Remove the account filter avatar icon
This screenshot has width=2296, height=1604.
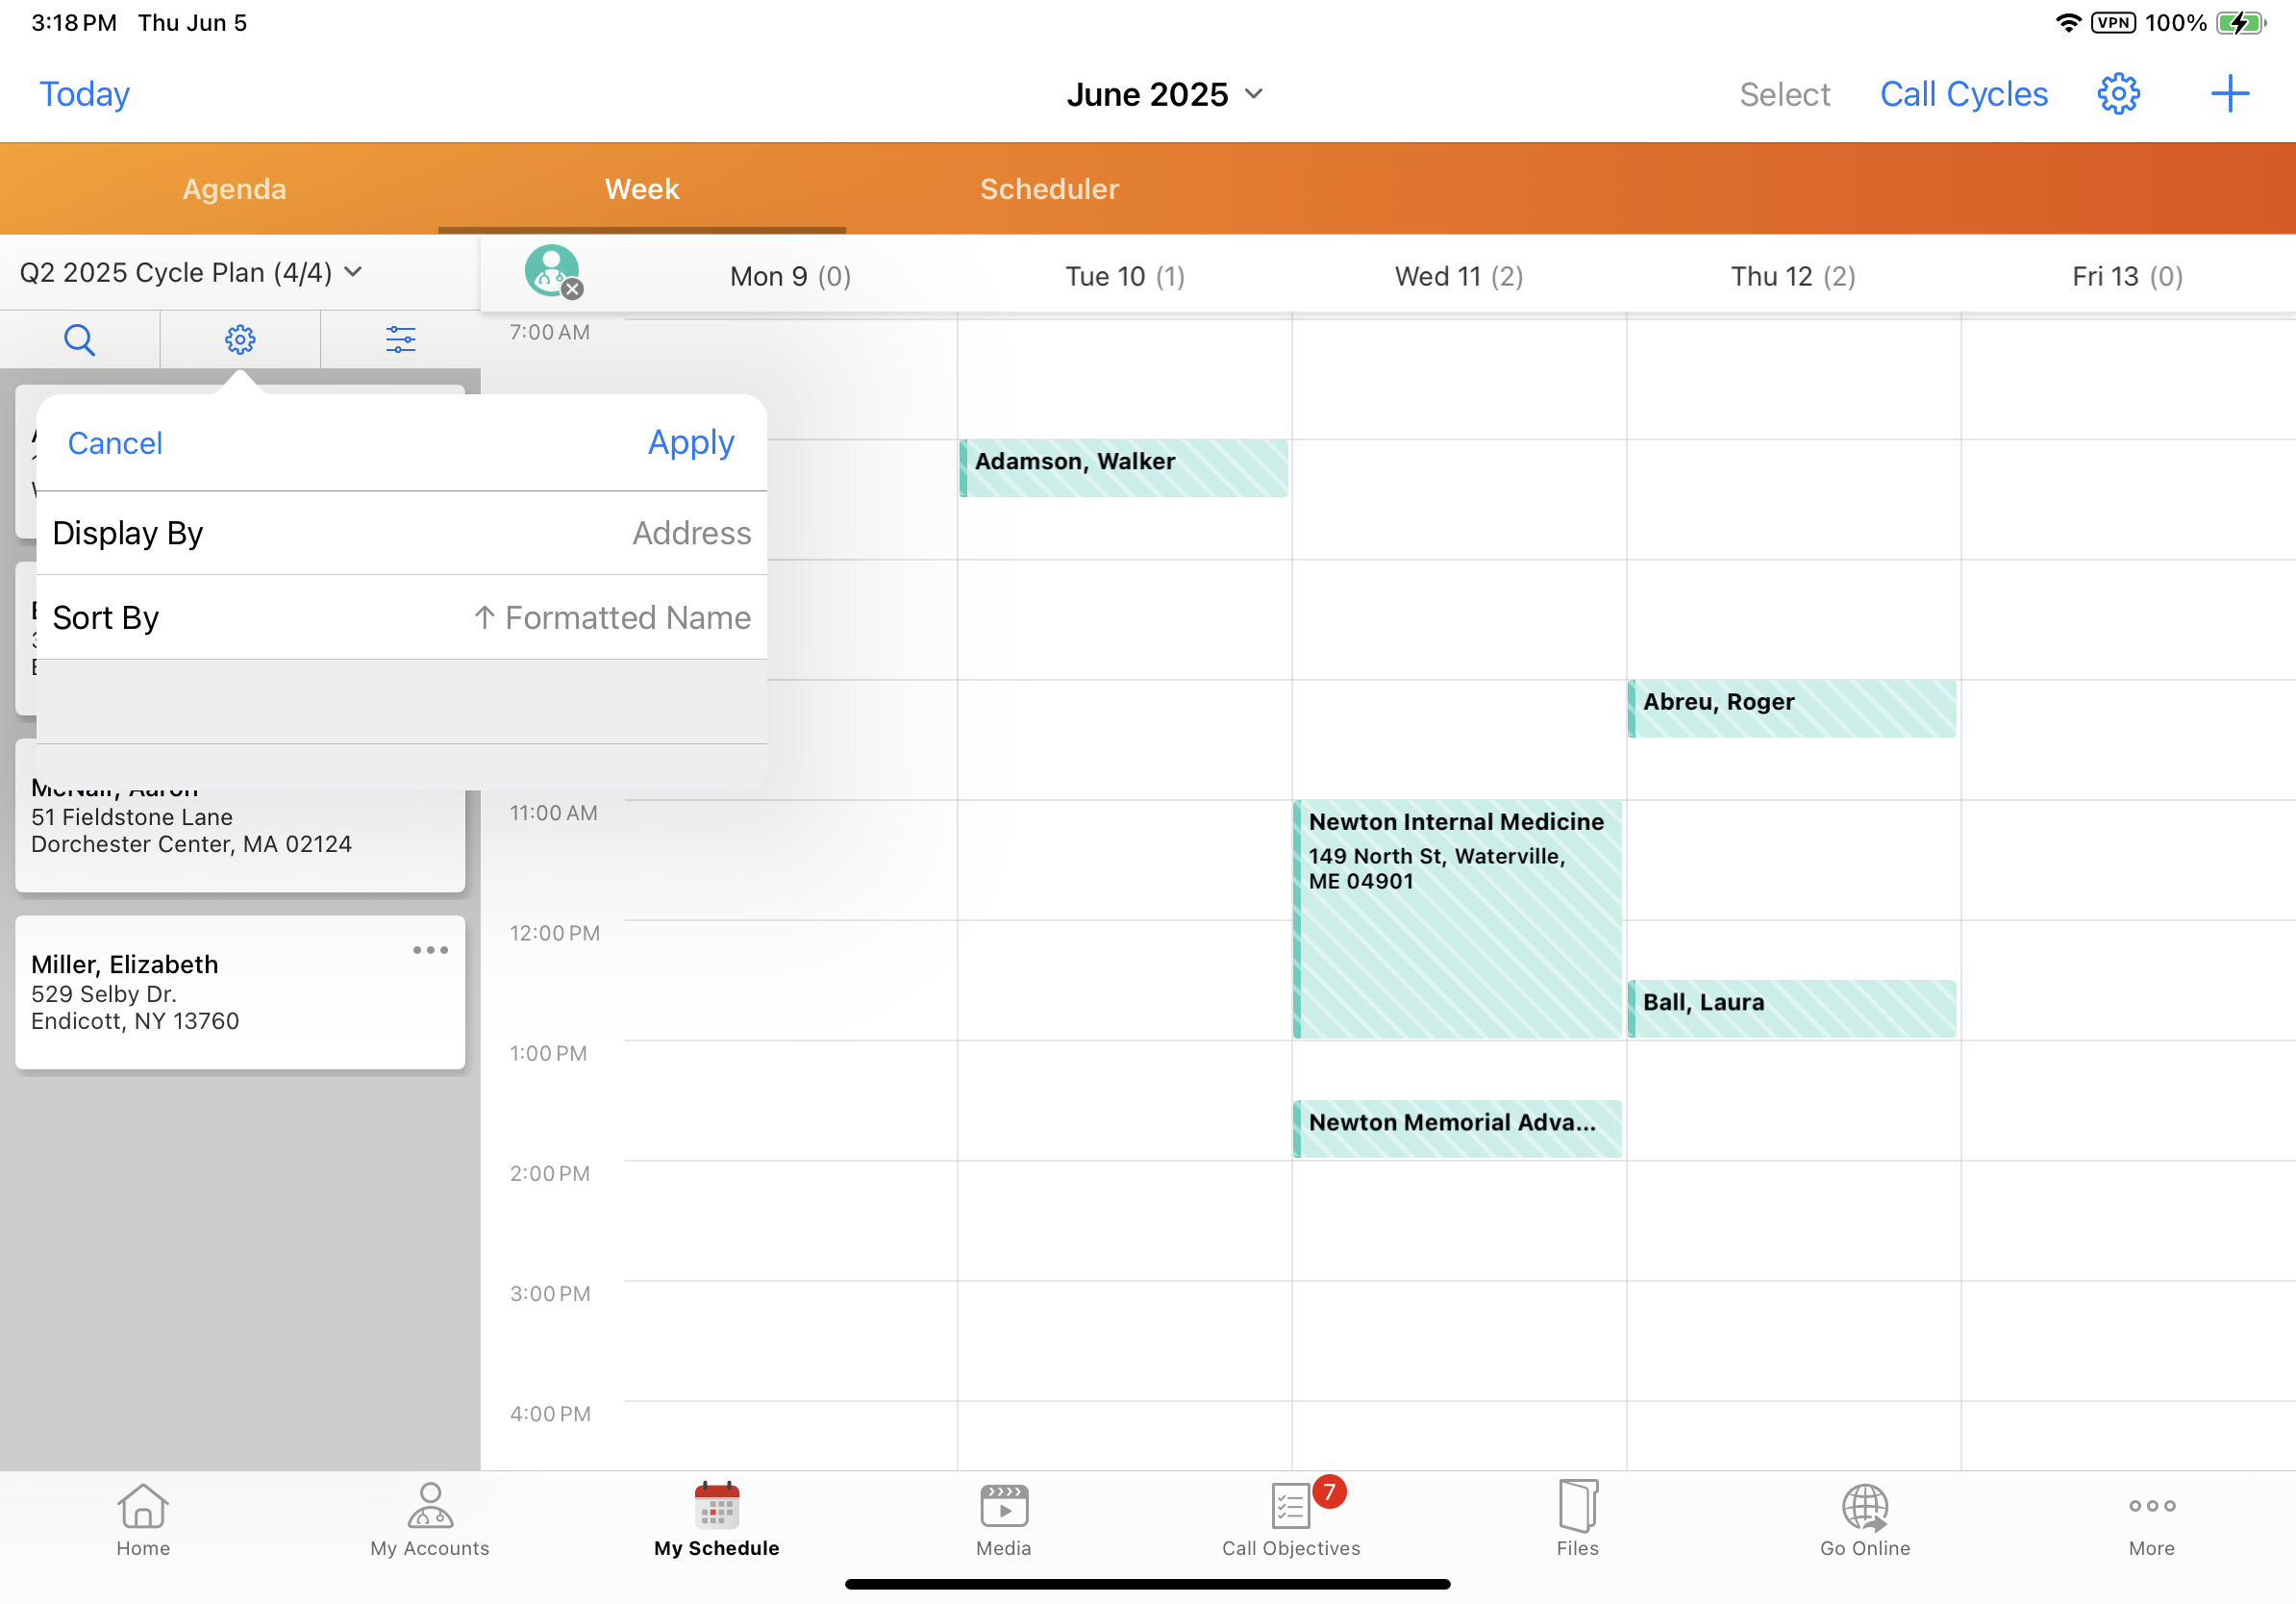pos(571,289)
